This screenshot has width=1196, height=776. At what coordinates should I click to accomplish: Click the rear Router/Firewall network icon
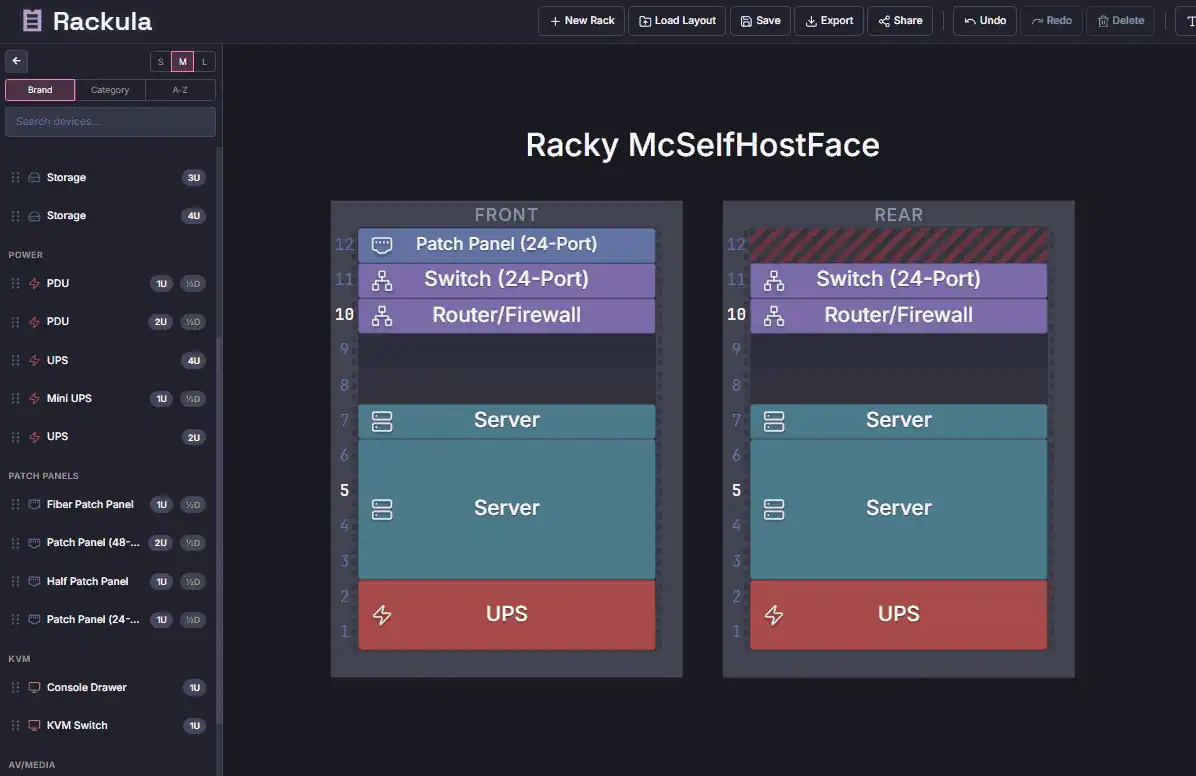pyautogui.click(x=774, y=316)
